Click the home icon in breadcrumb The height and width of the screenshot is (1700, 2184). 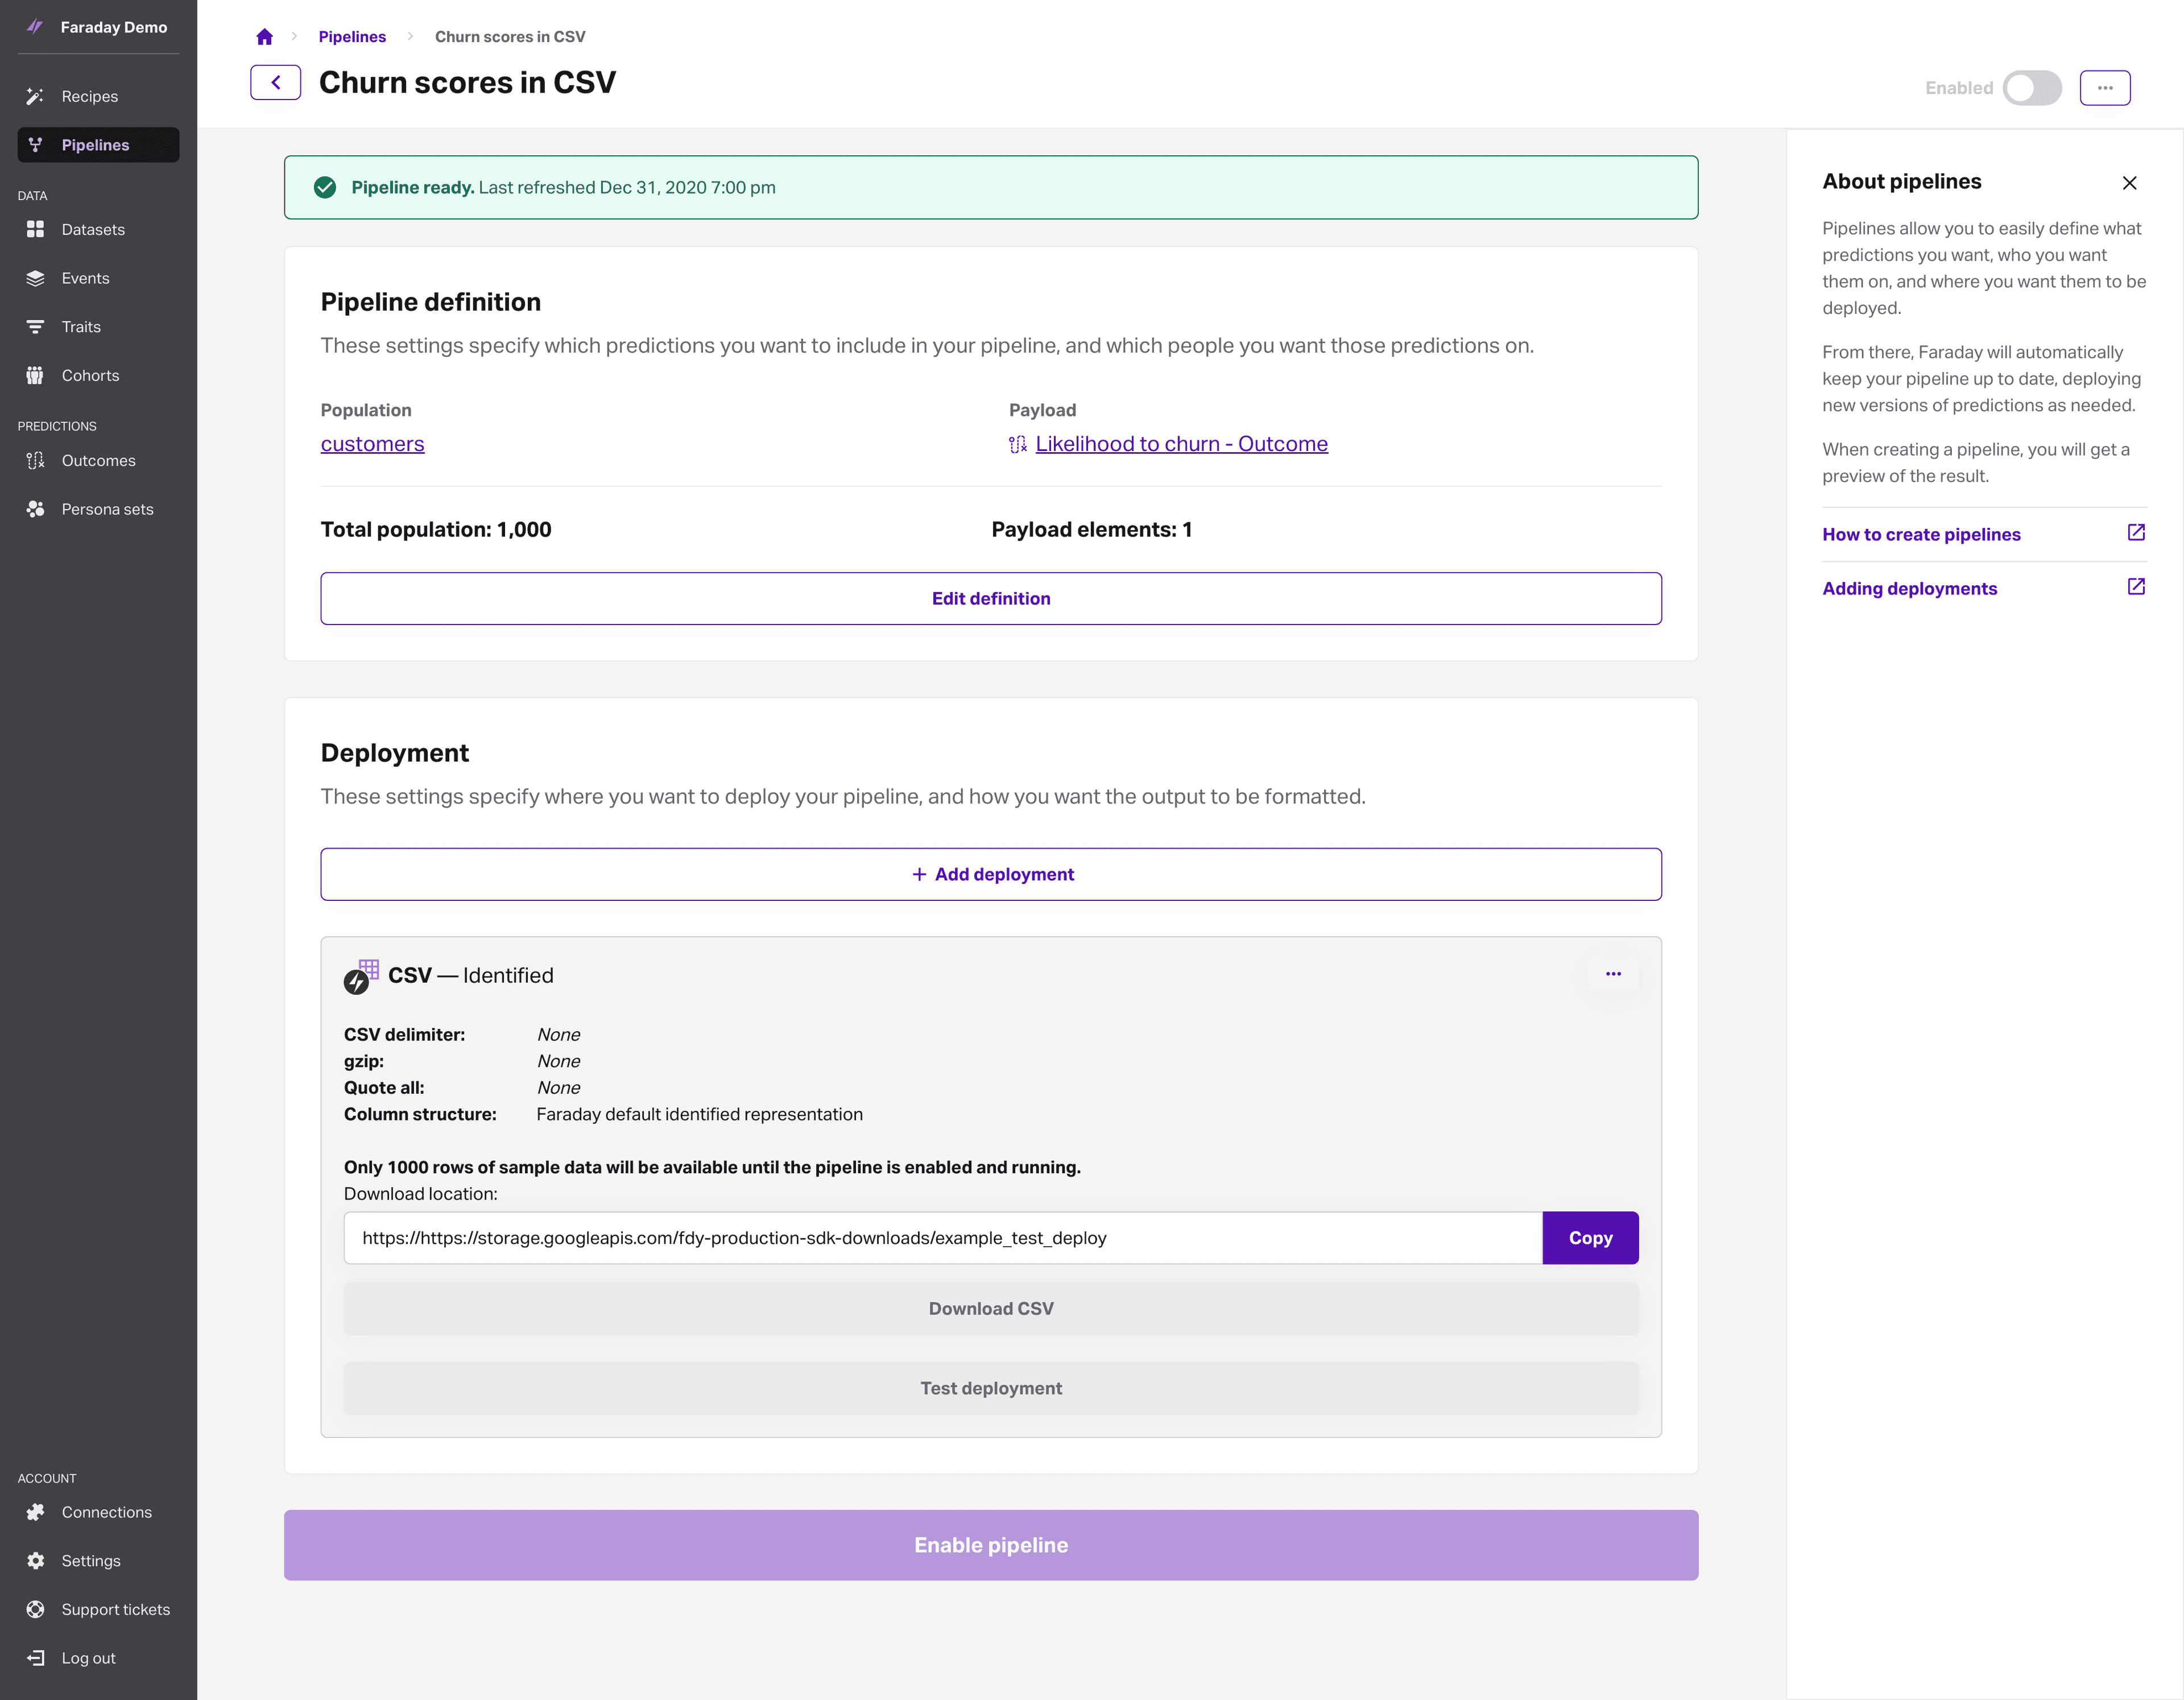[x=264, y=37]
